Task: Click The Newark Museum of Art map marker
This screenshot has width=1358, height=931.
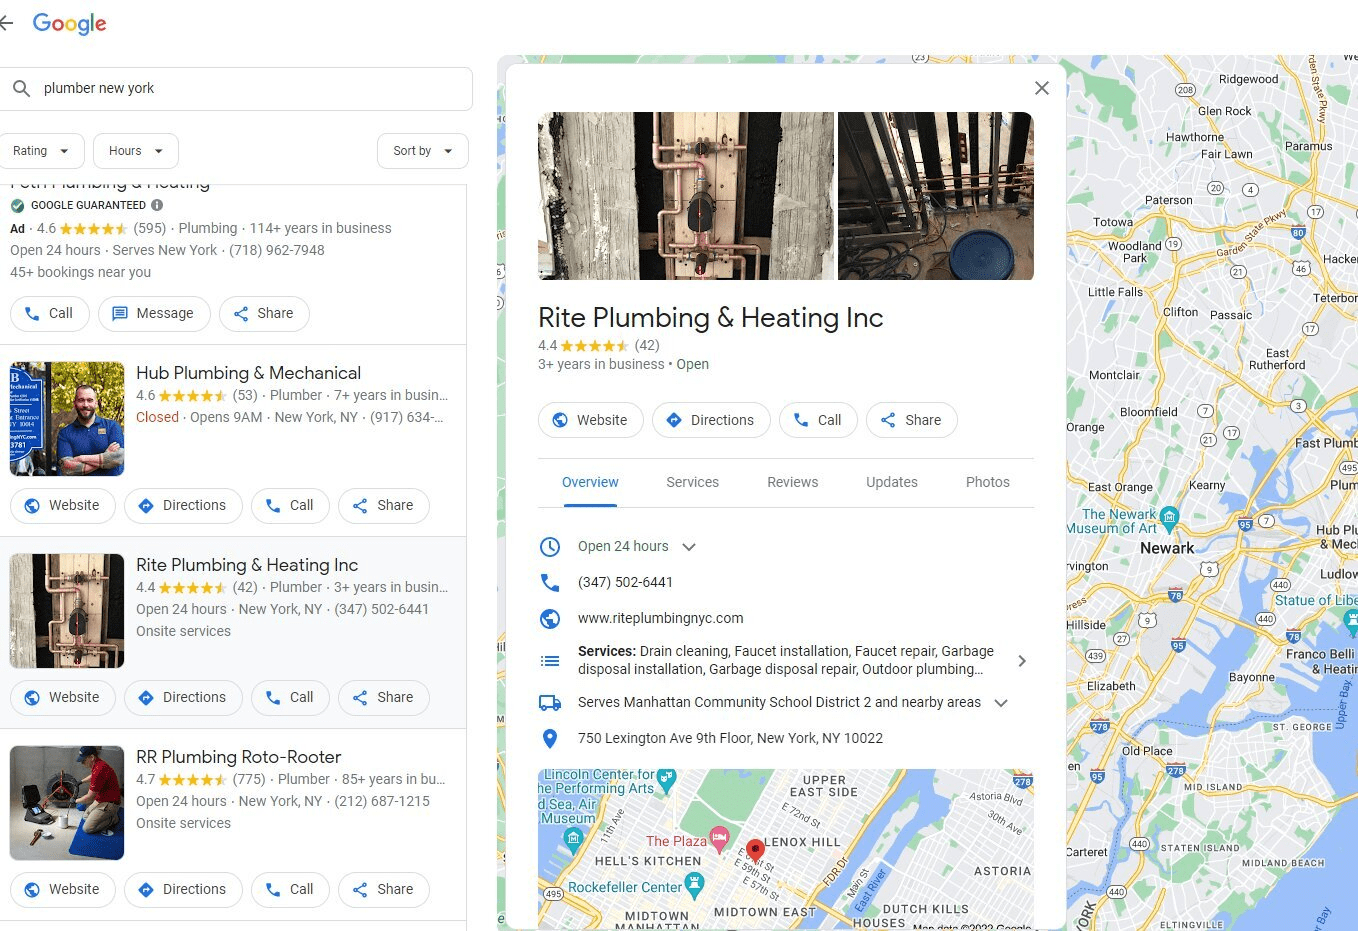Action: click(x=1169, y=517)
